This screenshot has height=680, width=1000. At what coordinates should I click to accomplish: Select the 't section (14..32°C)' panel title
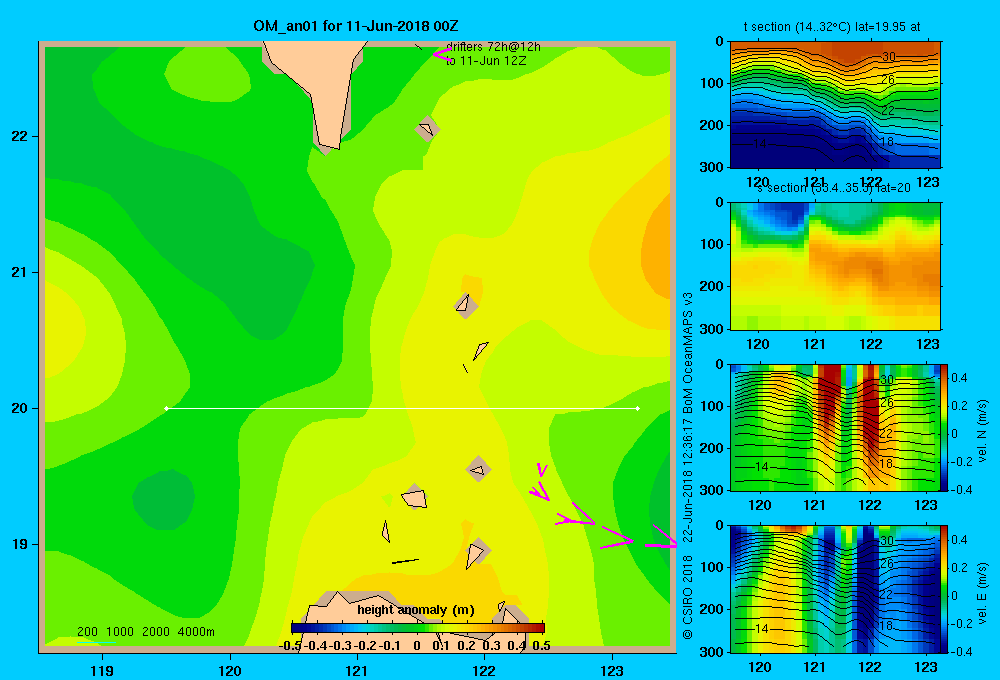tap(832, 27)
